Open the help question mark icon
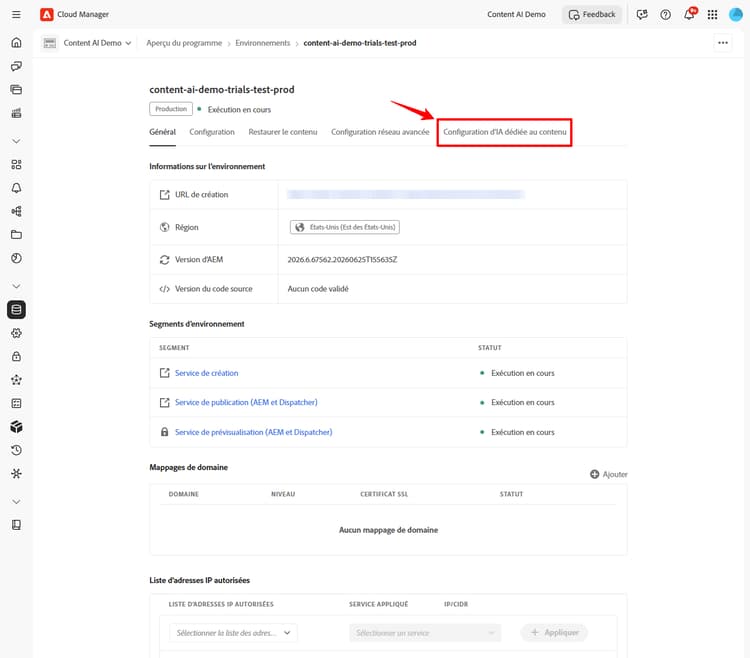 click(x=665, y=15)
